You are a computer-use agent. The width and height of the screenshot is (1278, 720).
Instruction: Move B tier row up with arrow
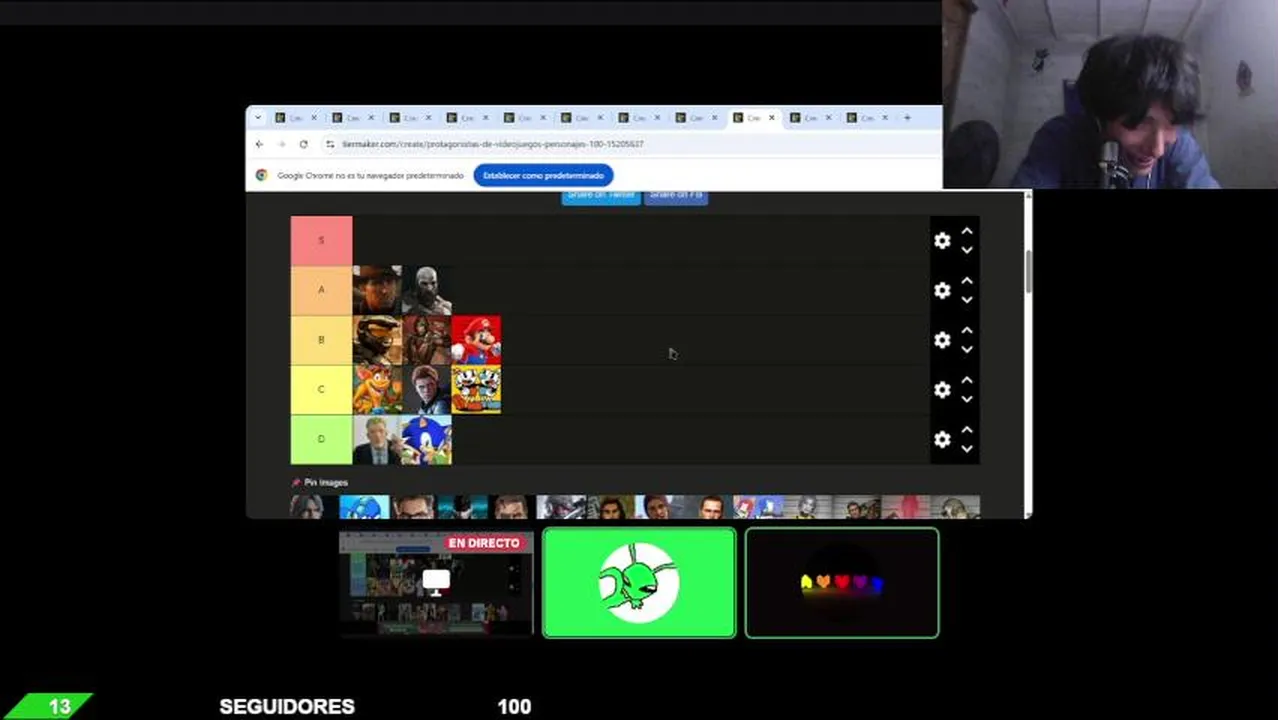967,331
